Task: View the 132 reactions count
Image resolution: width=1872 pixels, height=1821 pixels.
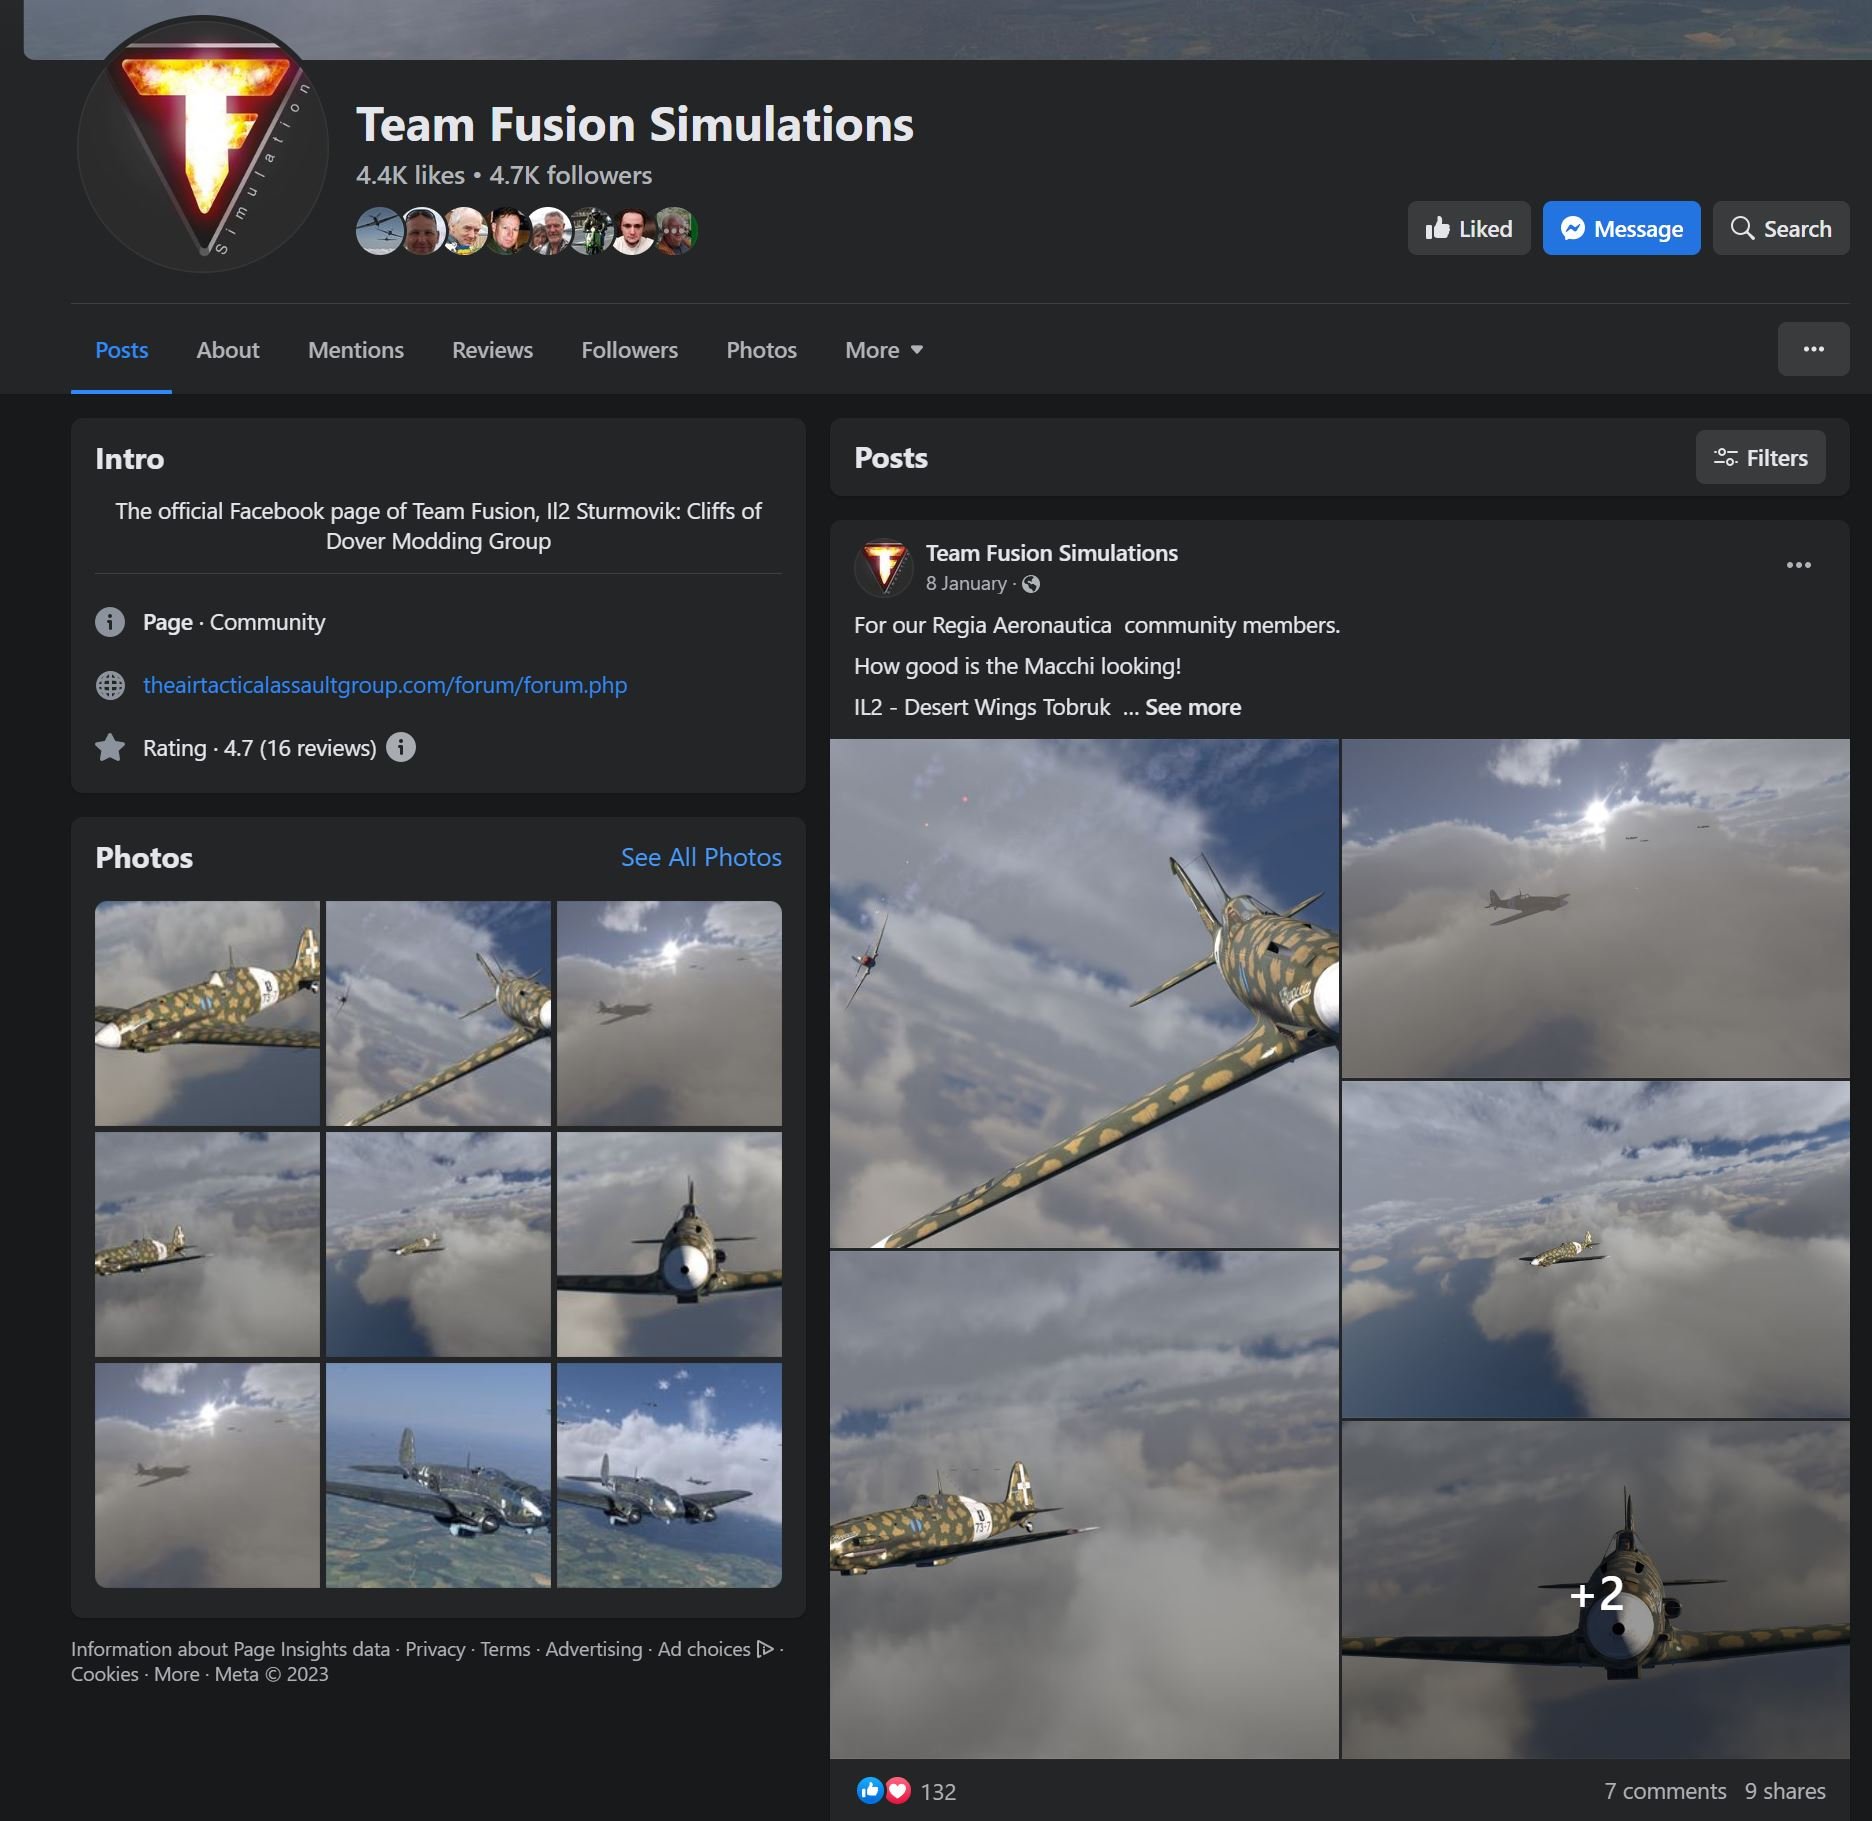Action: coord(938,1791)
